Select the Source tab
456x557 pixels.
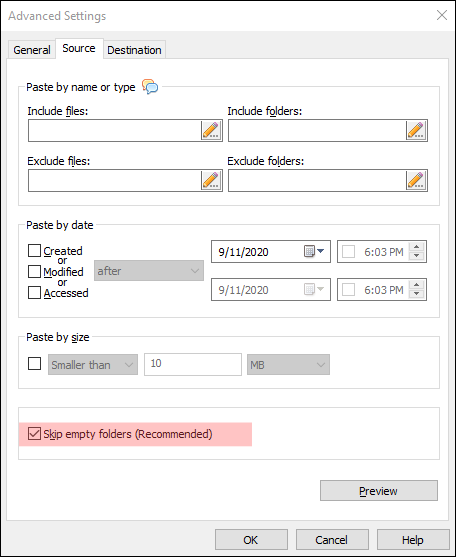click(79, 48)
